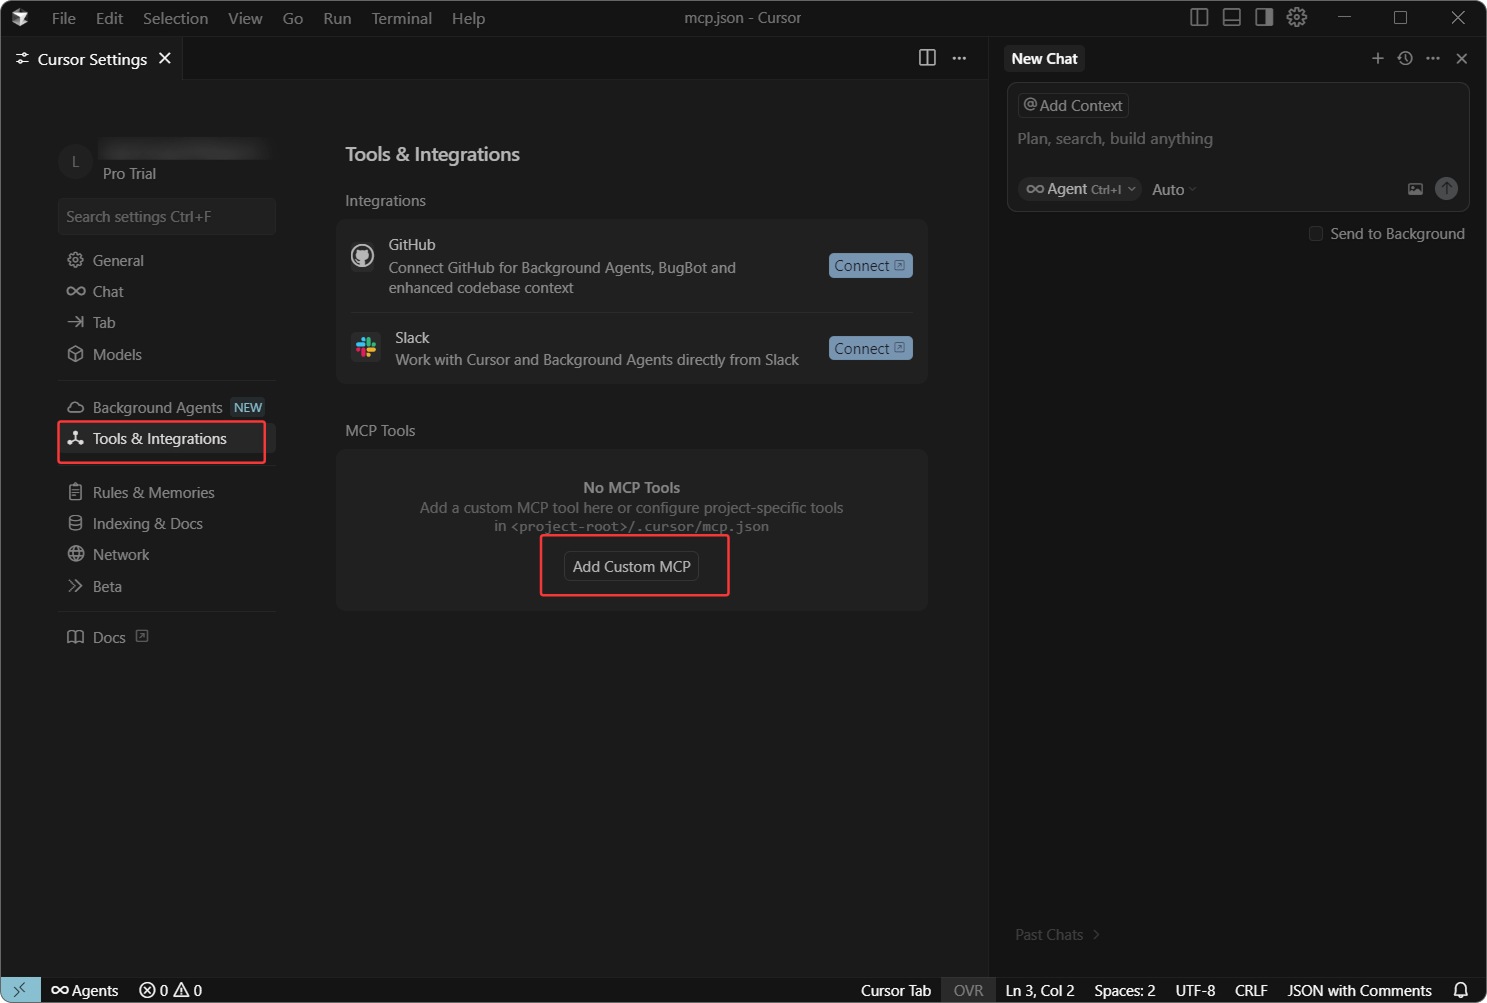Screen dimensions: 1487x1003
Task: Change indentation Spaces: 2
Action: coord(1124,990)
